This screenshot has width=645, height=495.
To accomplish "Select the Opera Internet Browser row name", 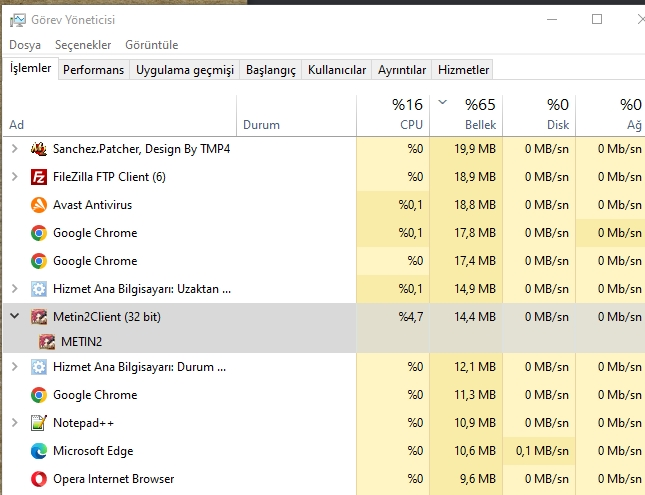I will (x=114, y=479).
